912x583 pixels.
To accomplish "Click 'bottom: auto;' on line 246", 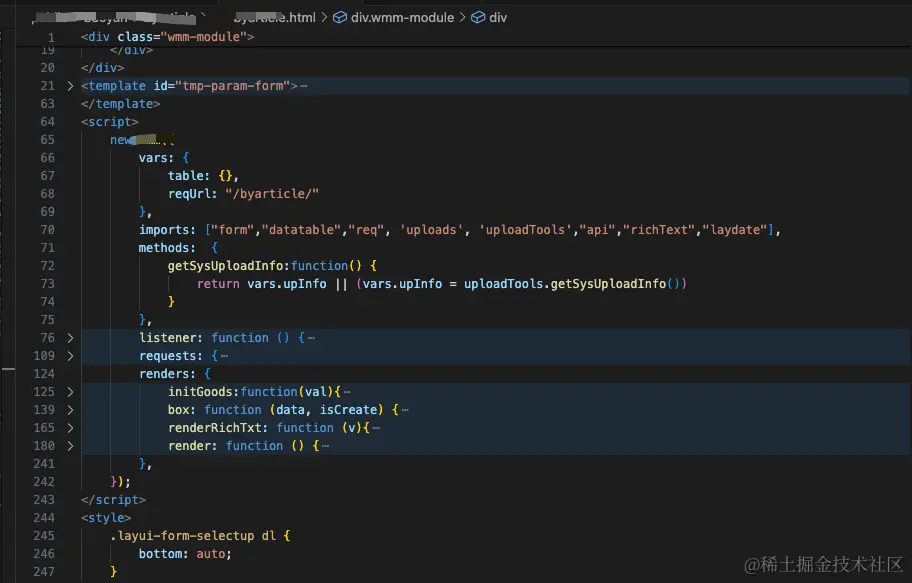I will (x=185, y=554).
